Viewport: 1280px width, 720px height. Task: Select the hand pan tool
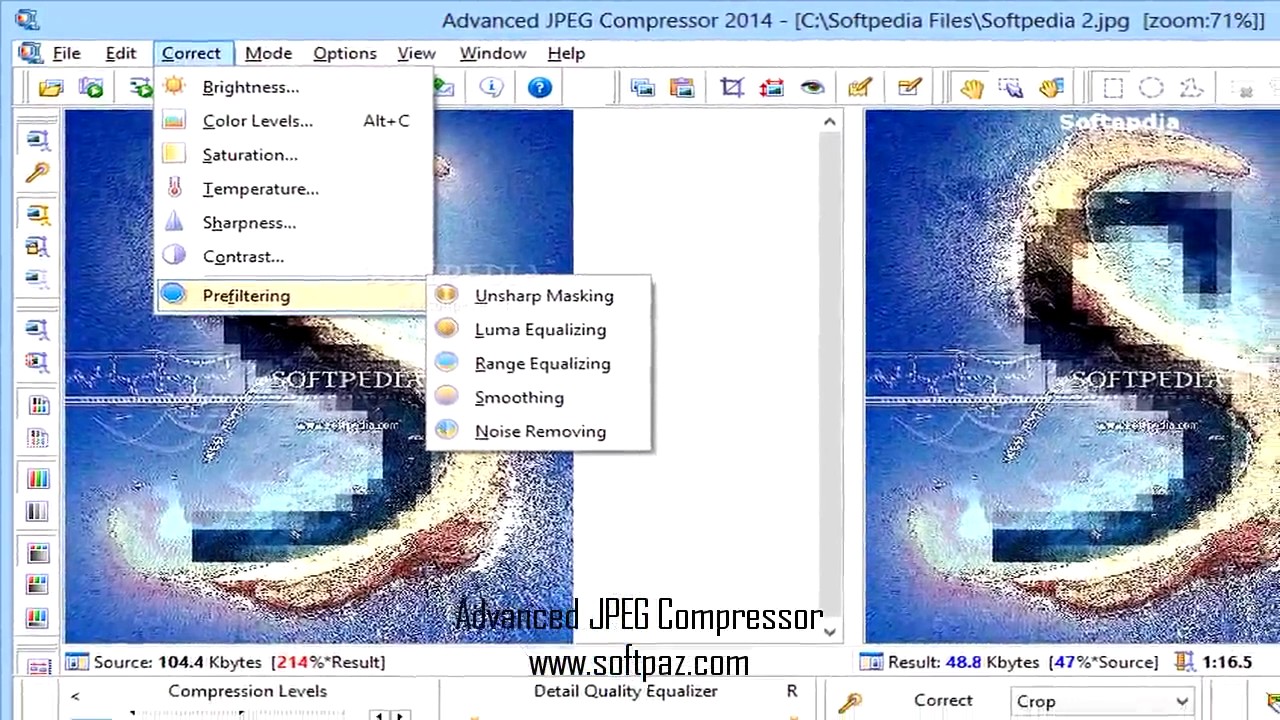tap(971, 88)
